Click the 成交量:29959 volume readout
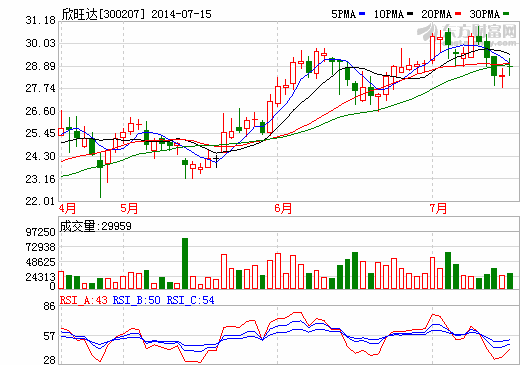520x365 pixels. click(x=96, y=226)
